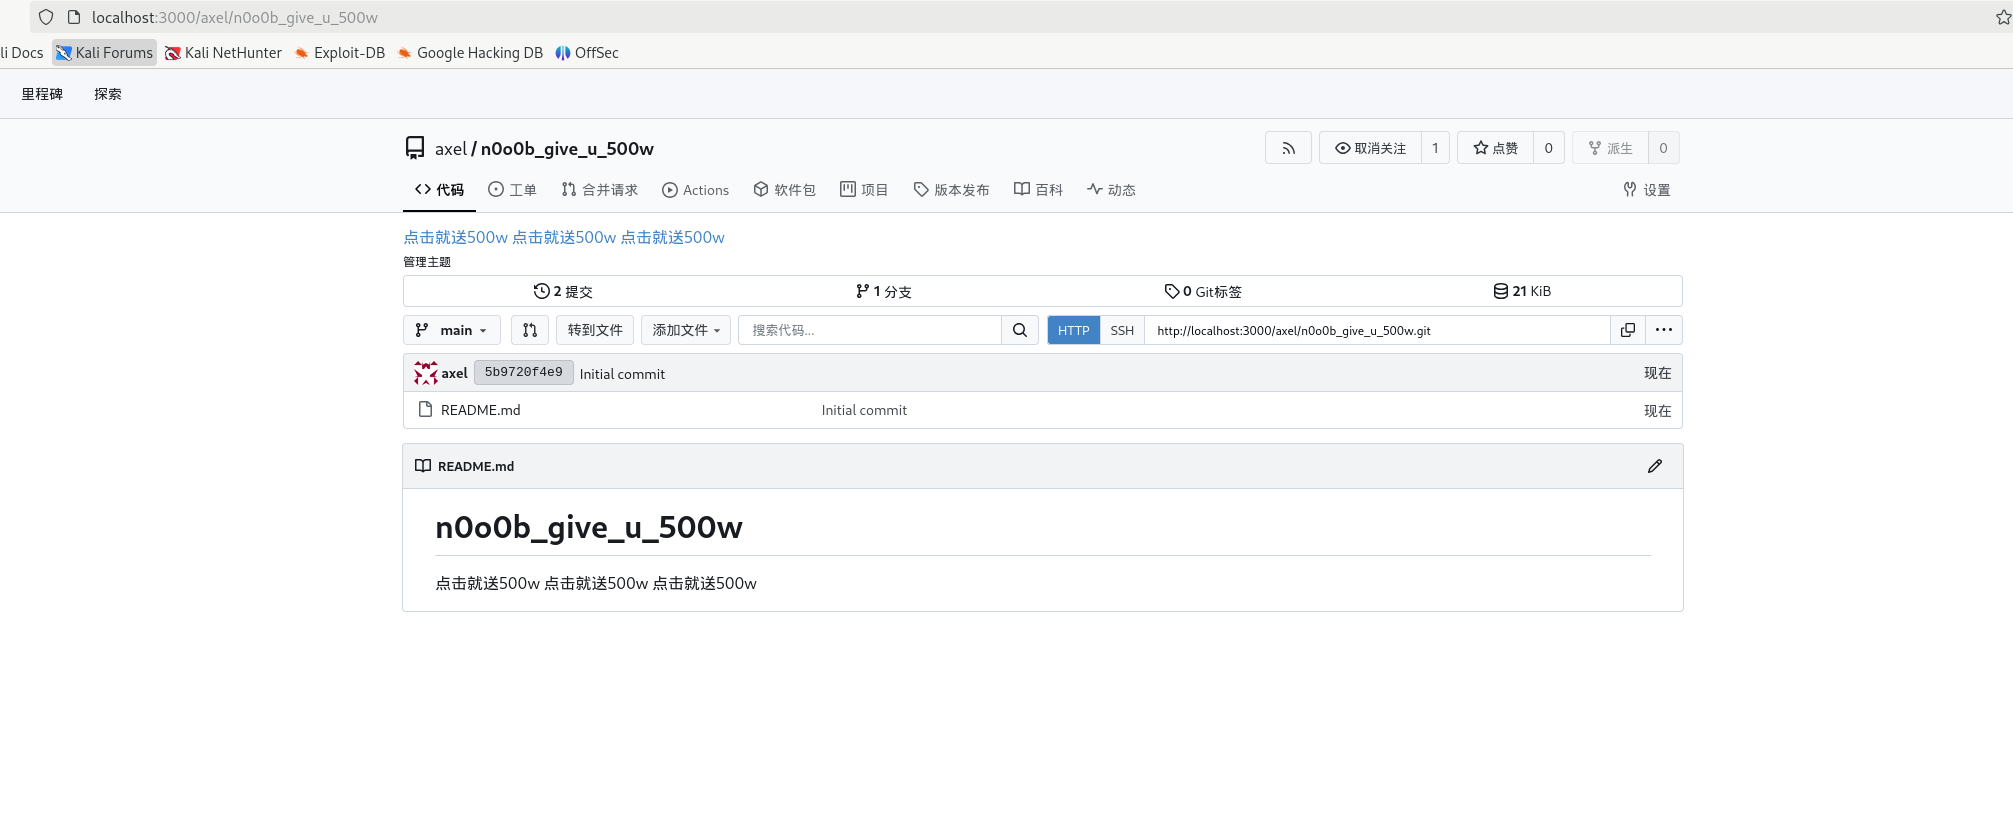Open the 0 Git标签 tags link
The image size is (2013, 829).
click(x=1203, y=291)
